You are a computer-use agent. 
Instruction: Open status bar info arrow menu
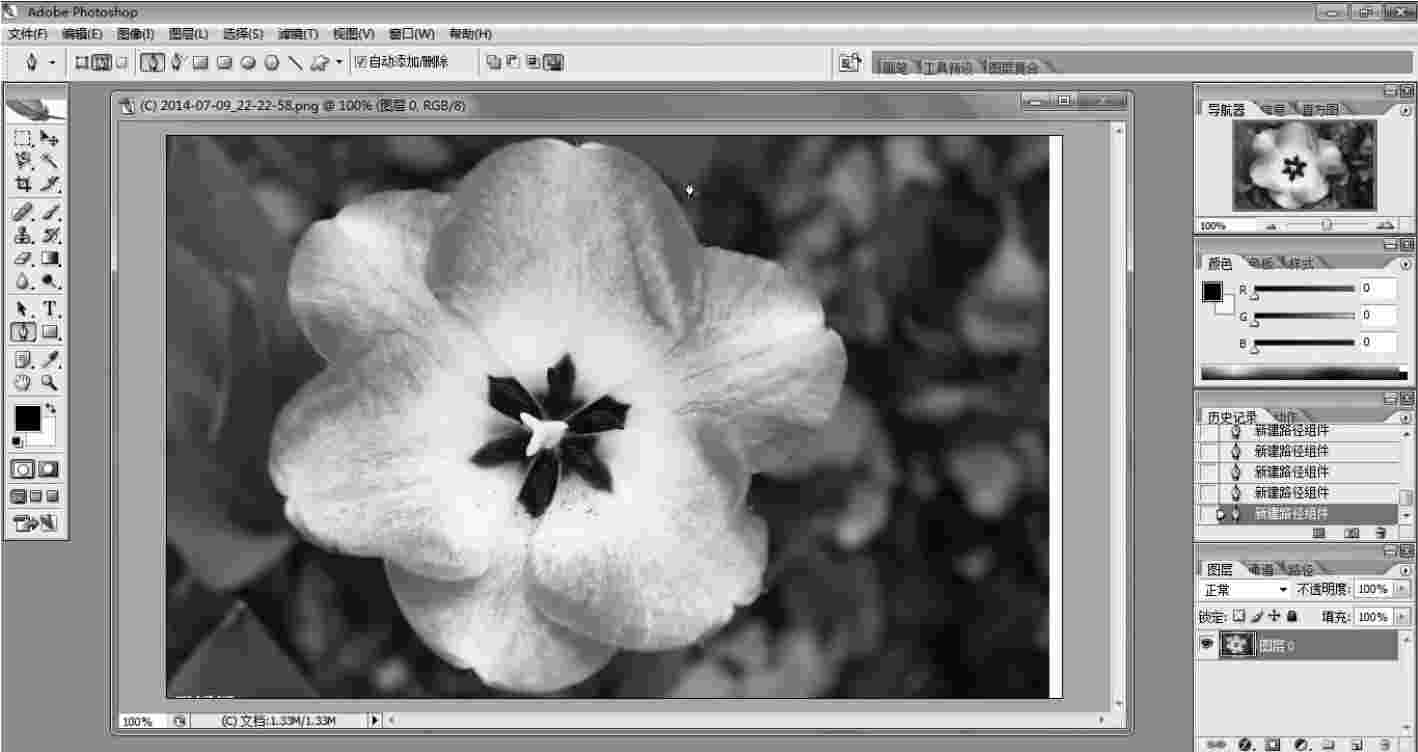(375, 720)
